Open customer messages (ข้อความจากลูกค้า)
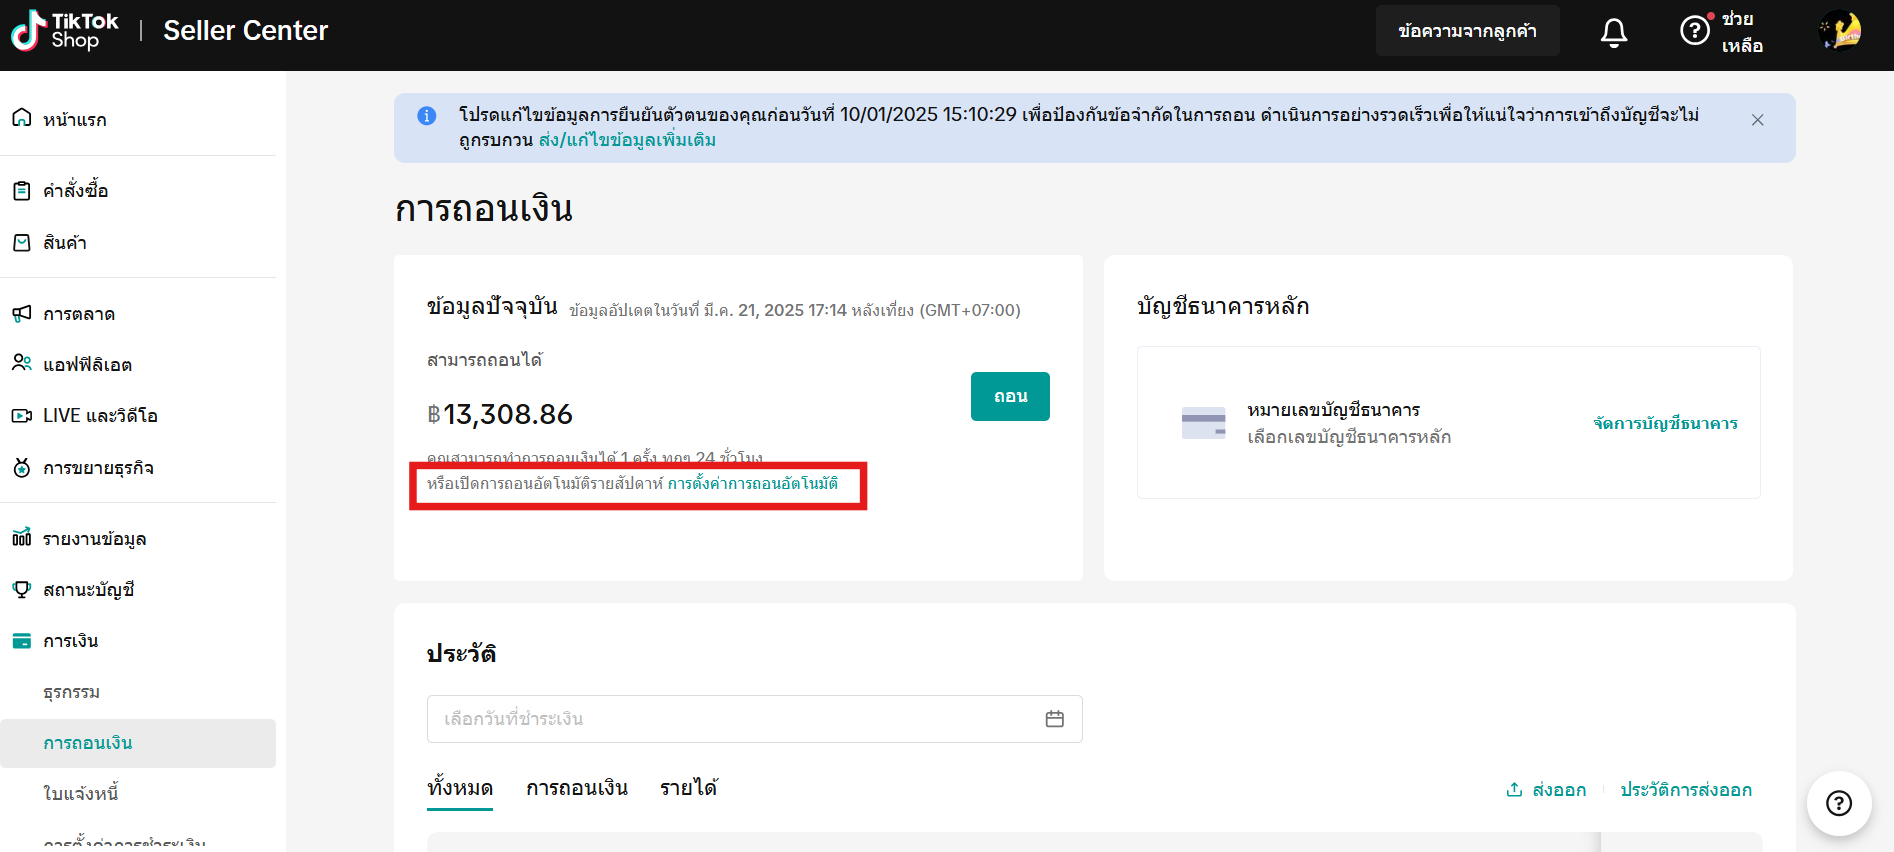The height and width of the screenshot is (852, 1894). pyautogui.click(x=1467, y=31)
